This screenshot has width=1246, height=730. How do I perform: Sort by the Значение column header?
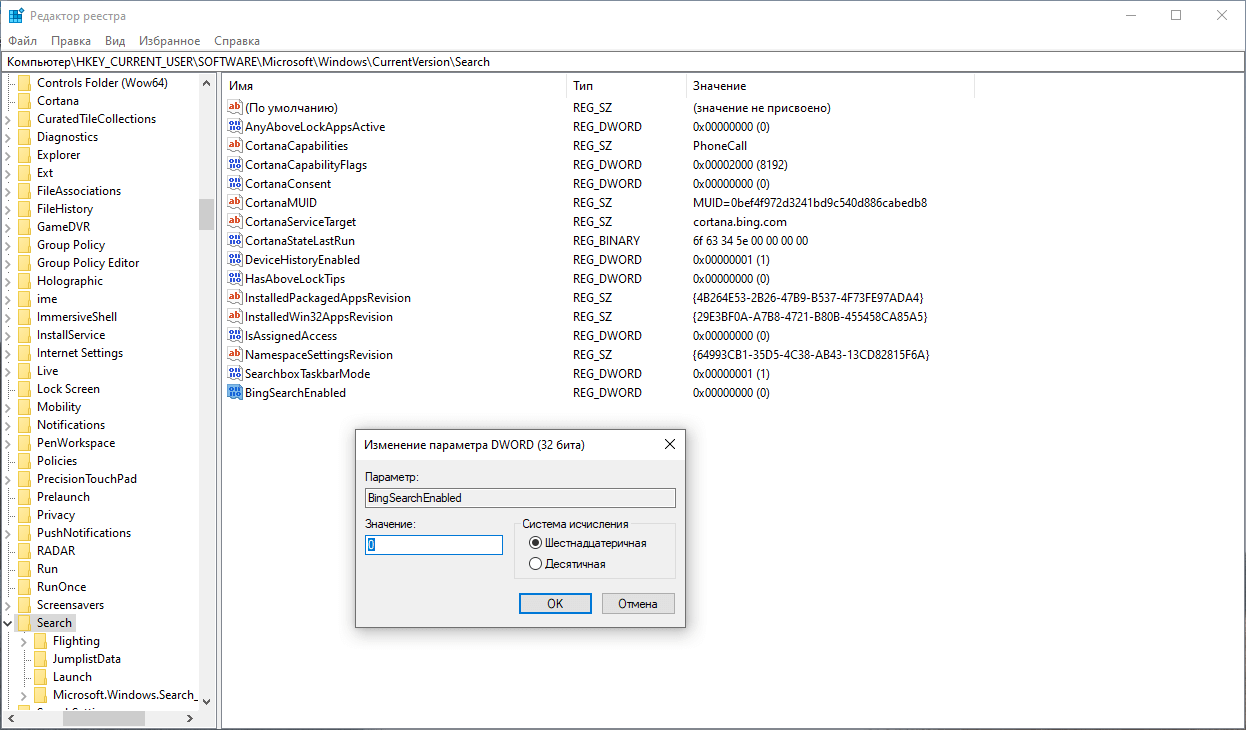coord(830,86)
